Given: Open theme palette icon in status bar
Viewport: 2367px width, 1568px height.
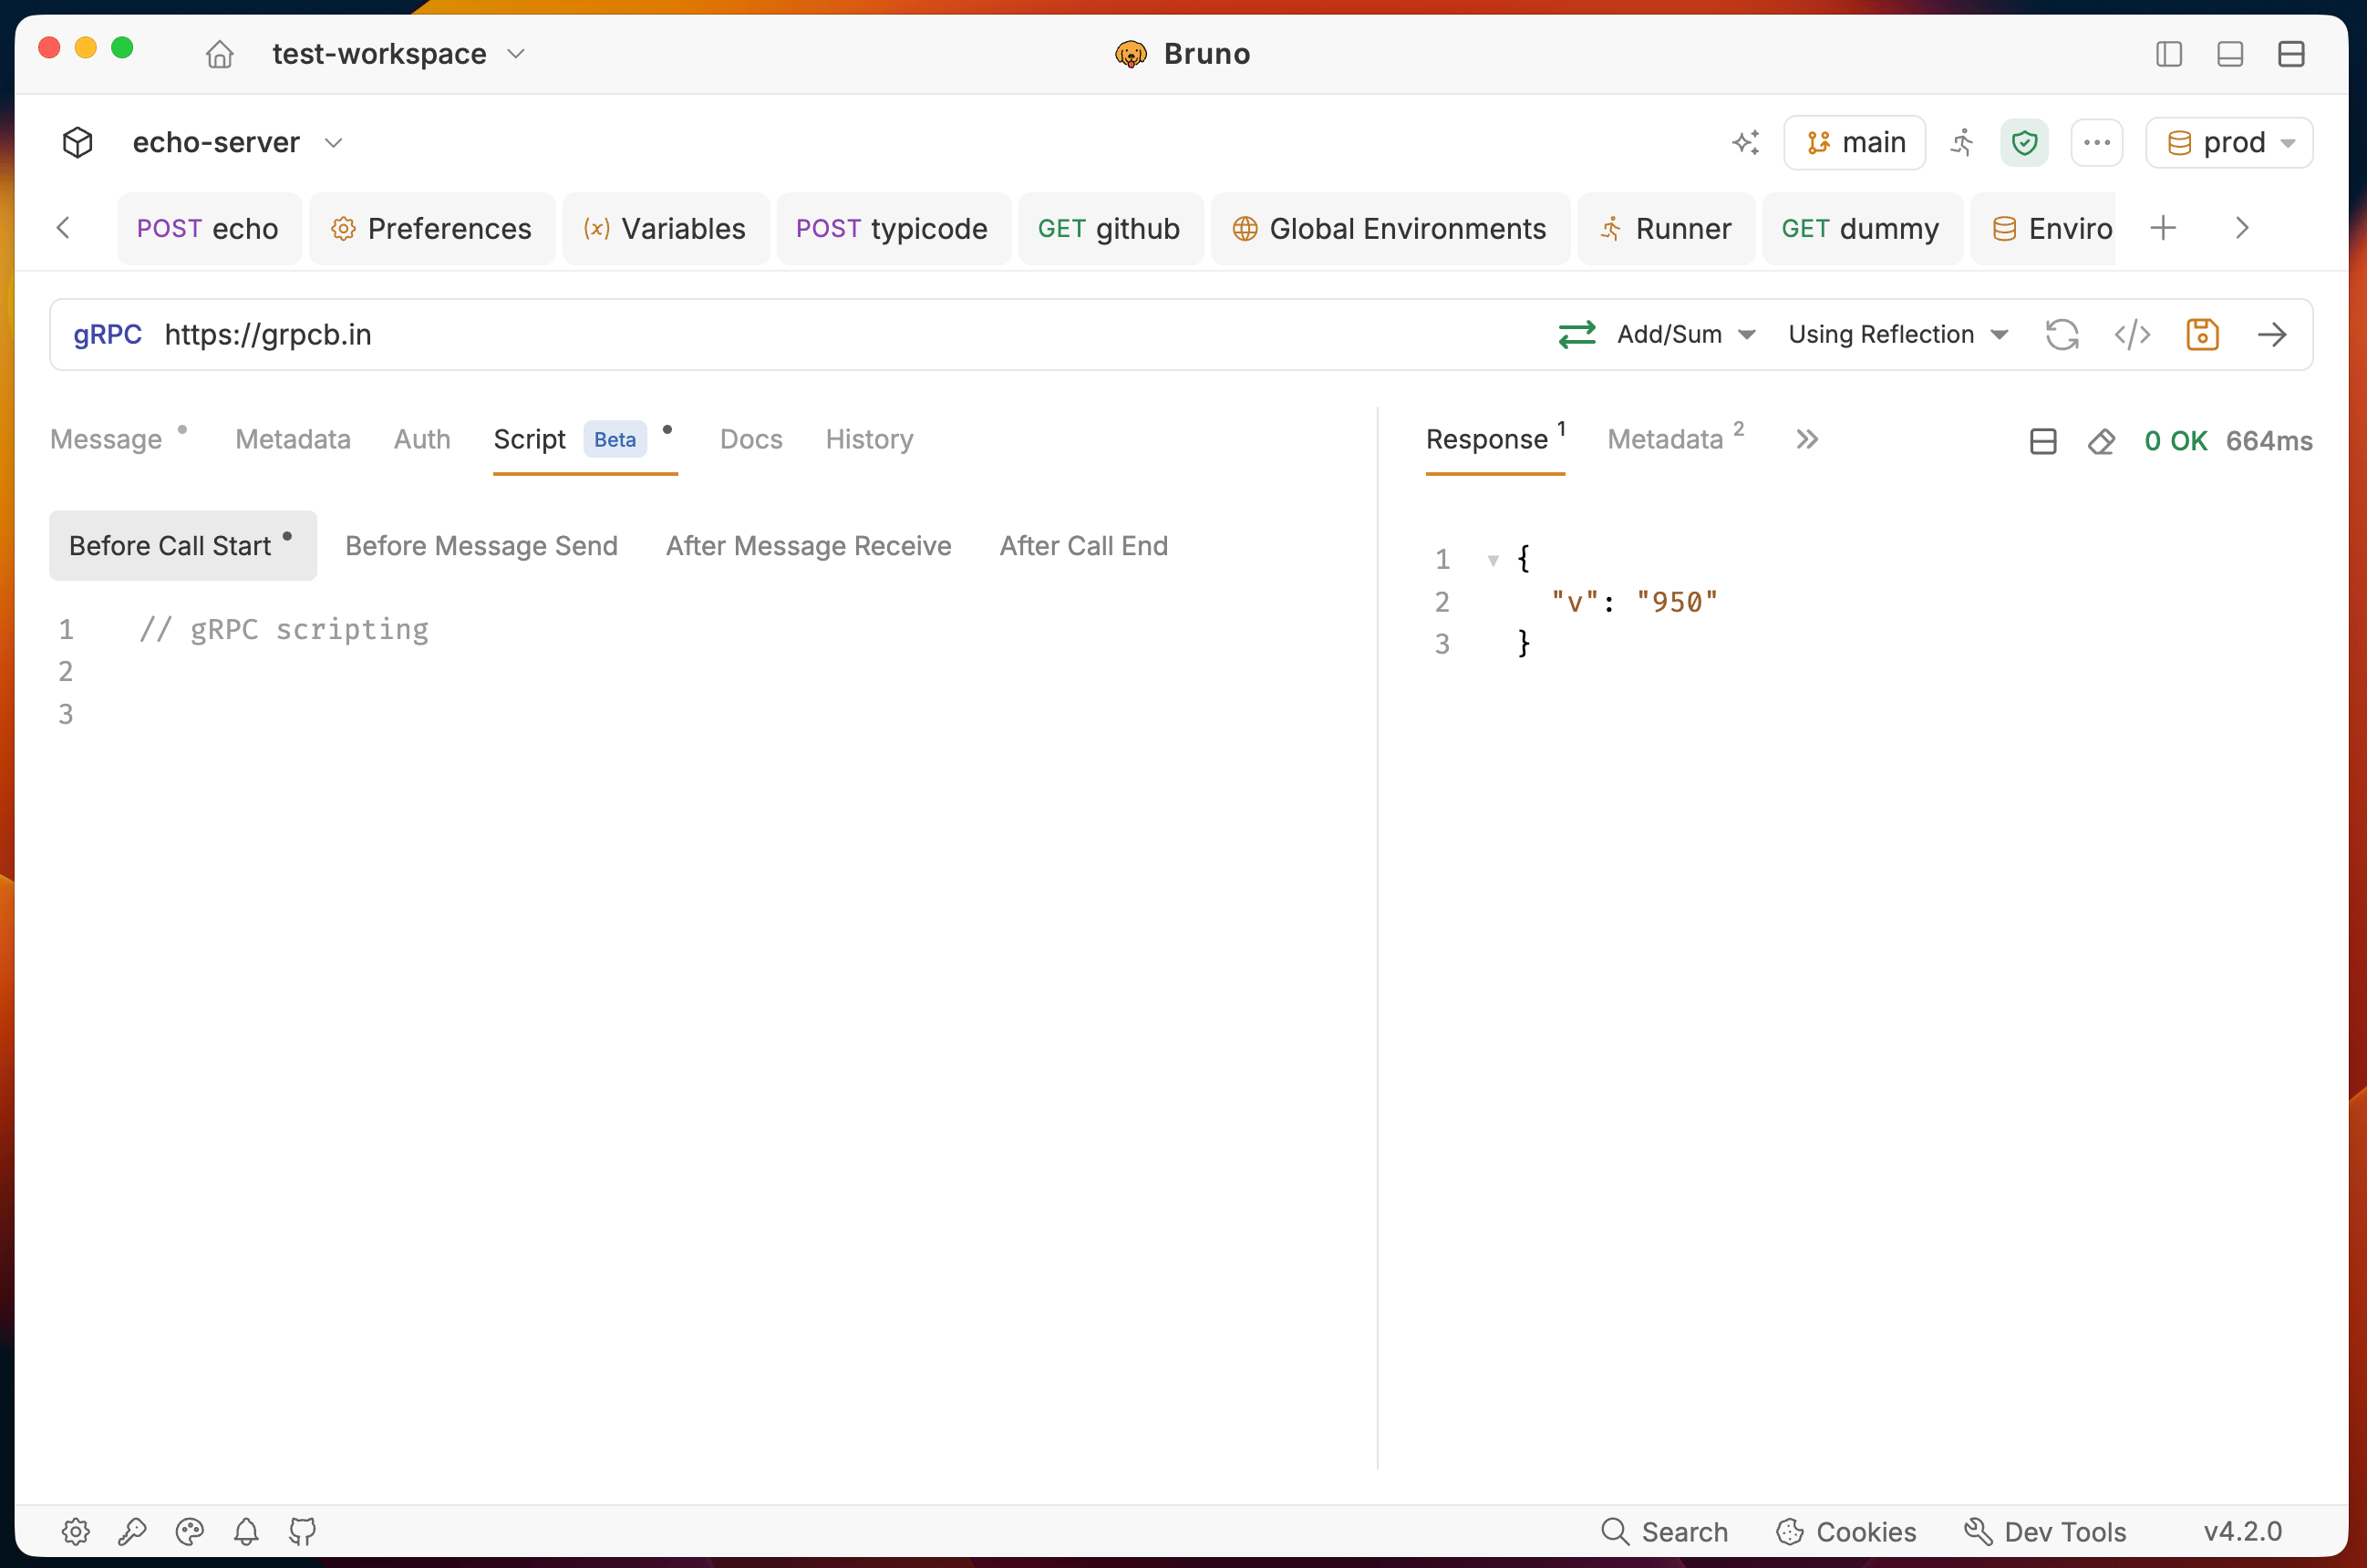Looking at the screenshot, I should [189, 1531].
